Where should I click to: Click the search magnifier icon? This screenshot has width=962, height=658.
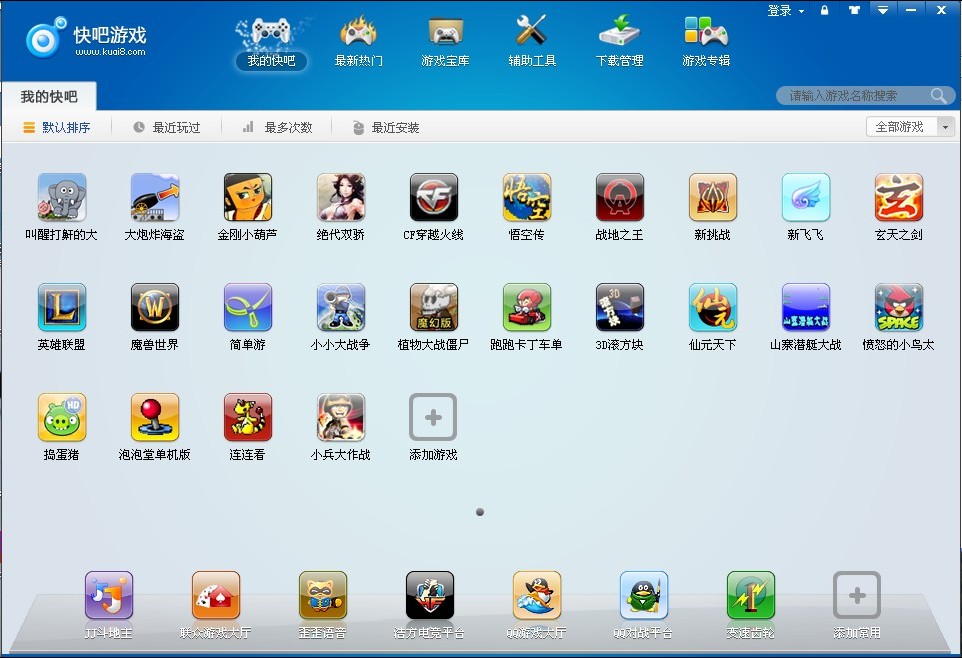938,95
